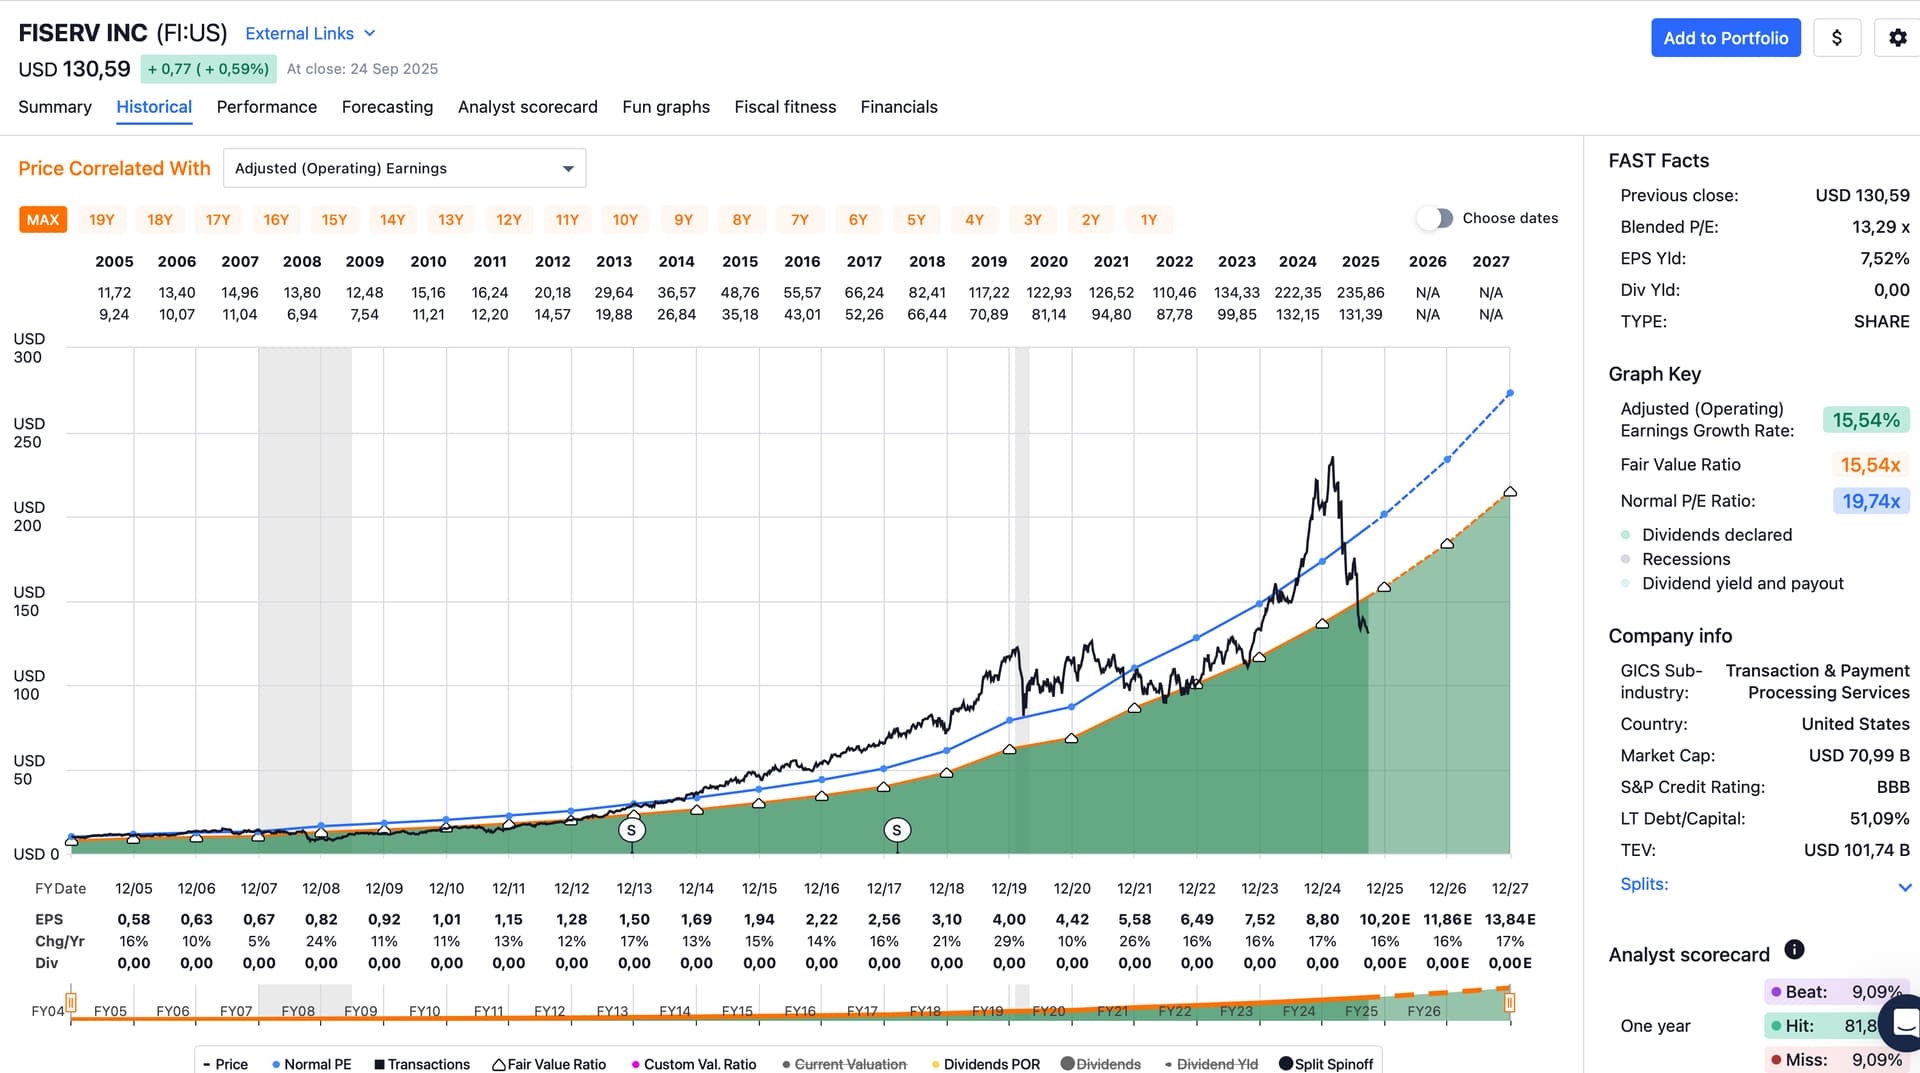Click left handle of timeline range slider

coord(71,1001)
